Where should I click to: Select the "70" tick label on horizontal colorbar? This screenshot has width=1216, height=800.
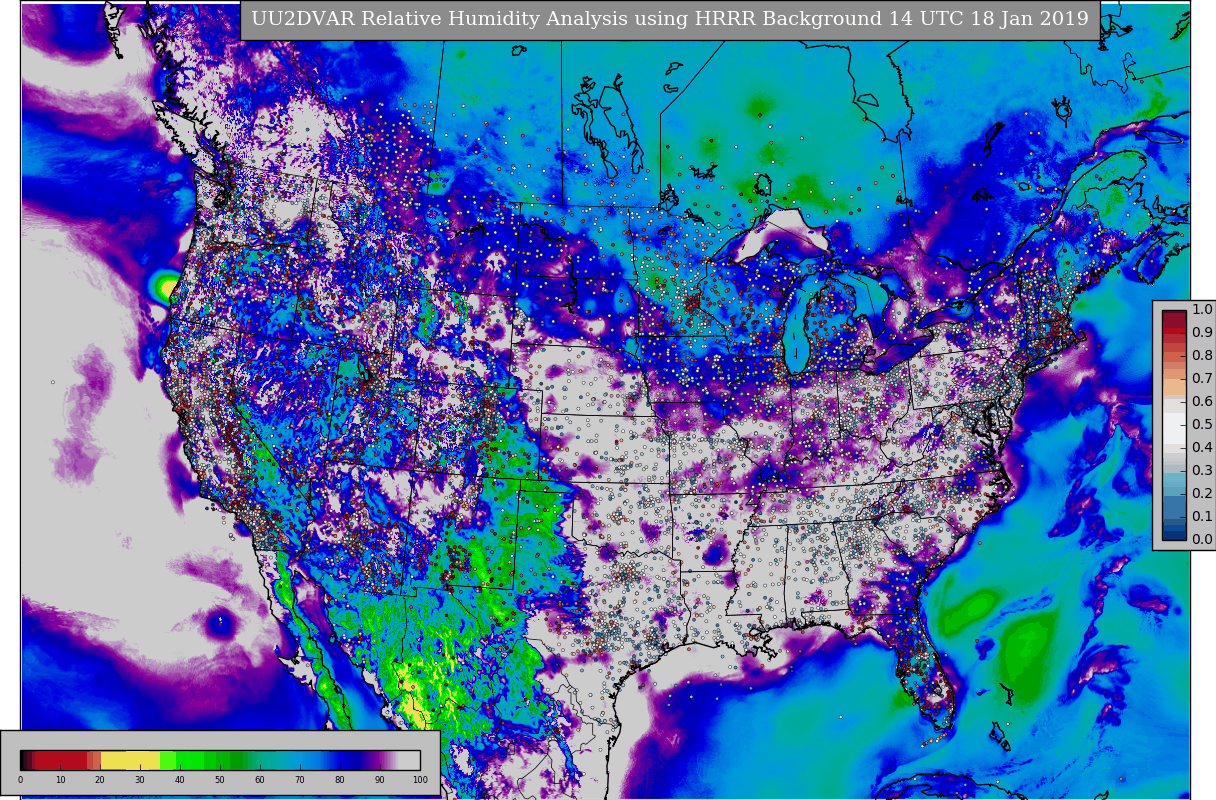300,780
